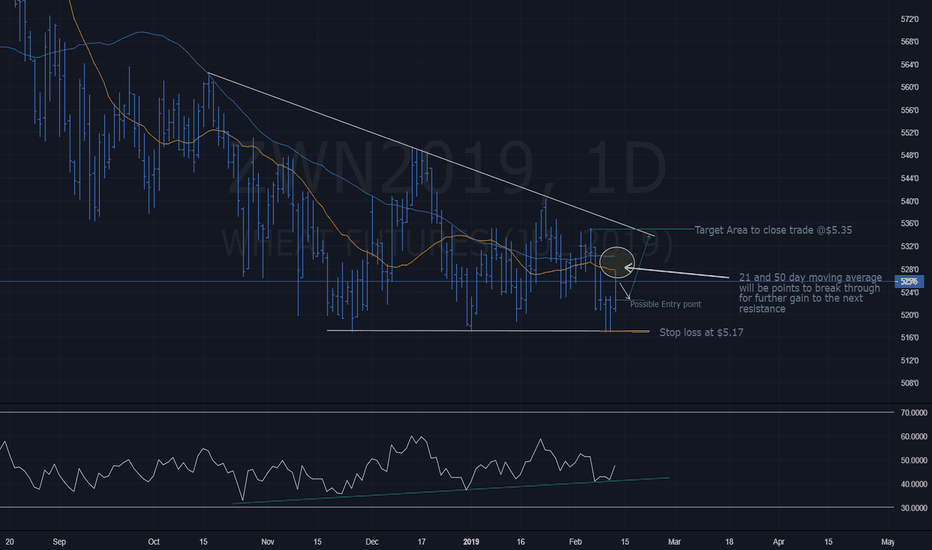The image size is (932, 550).
Task: Click the "Possible Entry point" annotation text
Action: click(x=665, y=304)
